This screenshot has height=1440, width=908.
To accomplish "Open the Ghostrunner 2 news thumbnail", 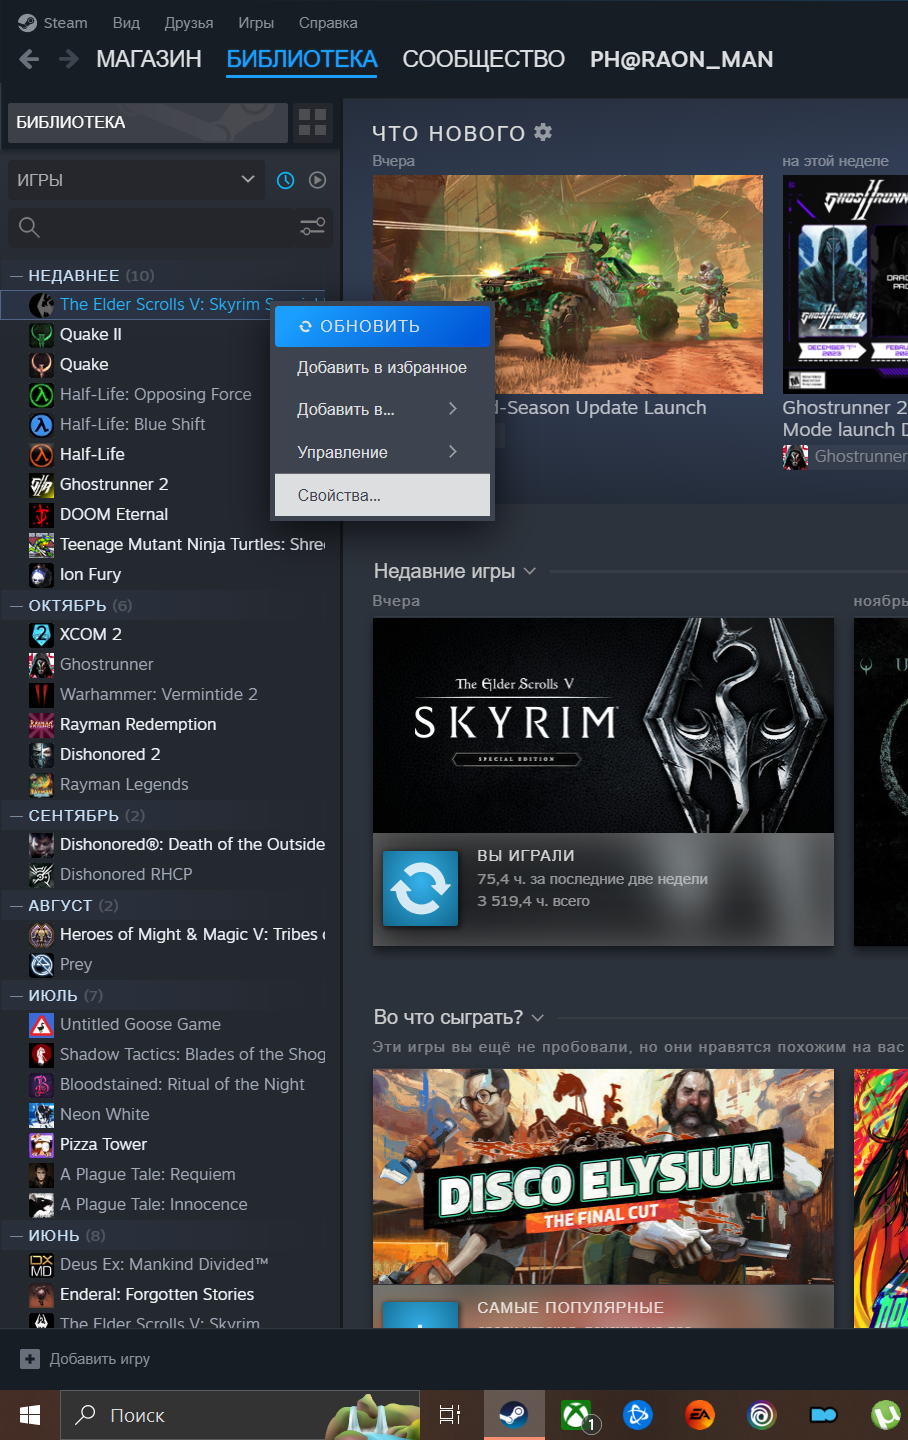I will pyautogui.click(x=845, y=284).
